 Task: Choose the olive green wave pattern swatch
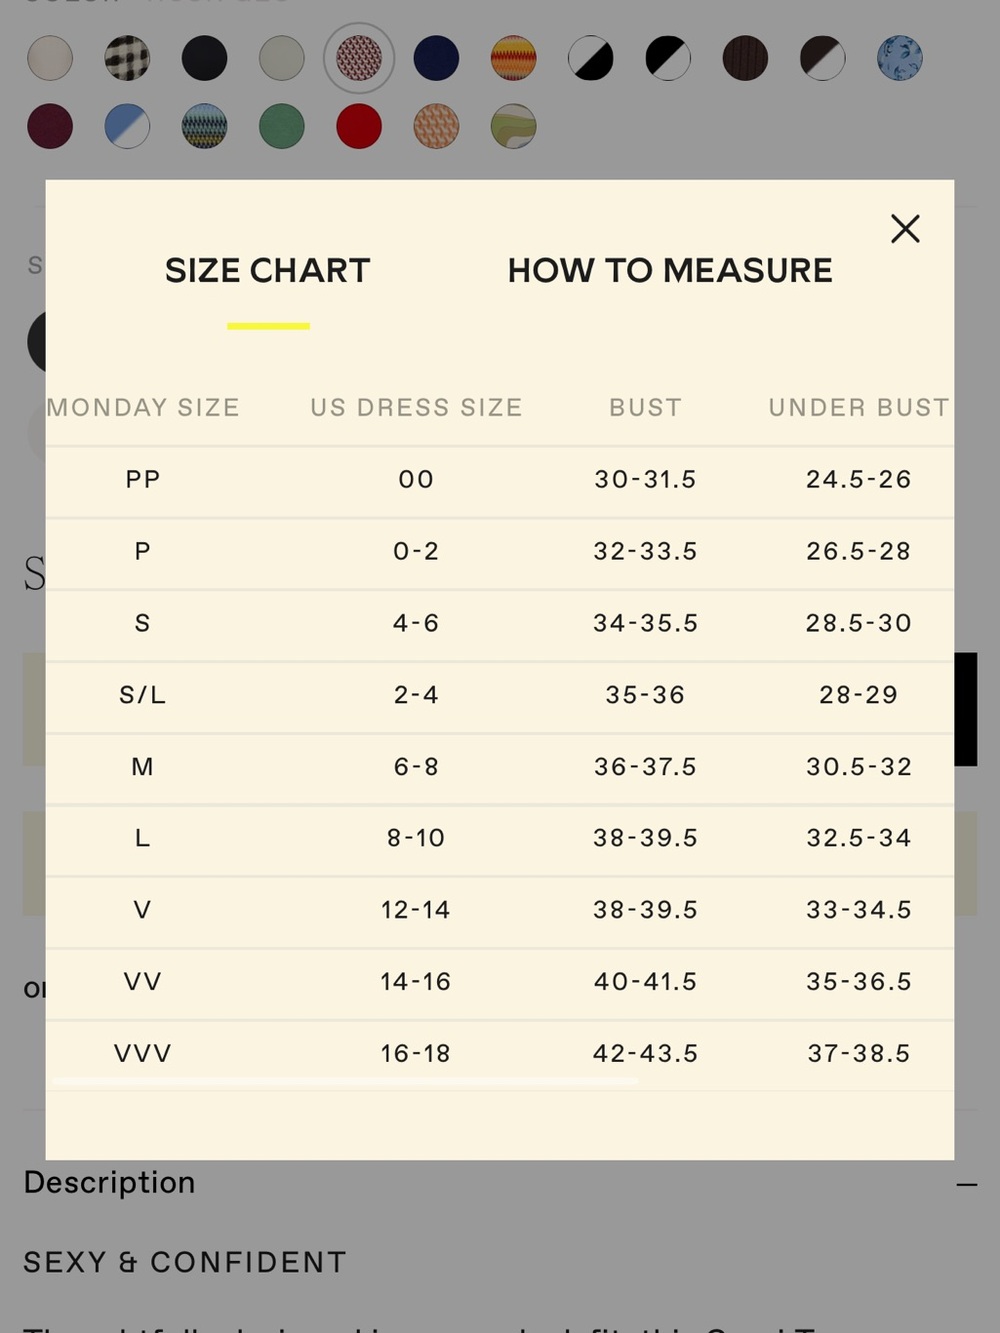click(x=514, y=127)
